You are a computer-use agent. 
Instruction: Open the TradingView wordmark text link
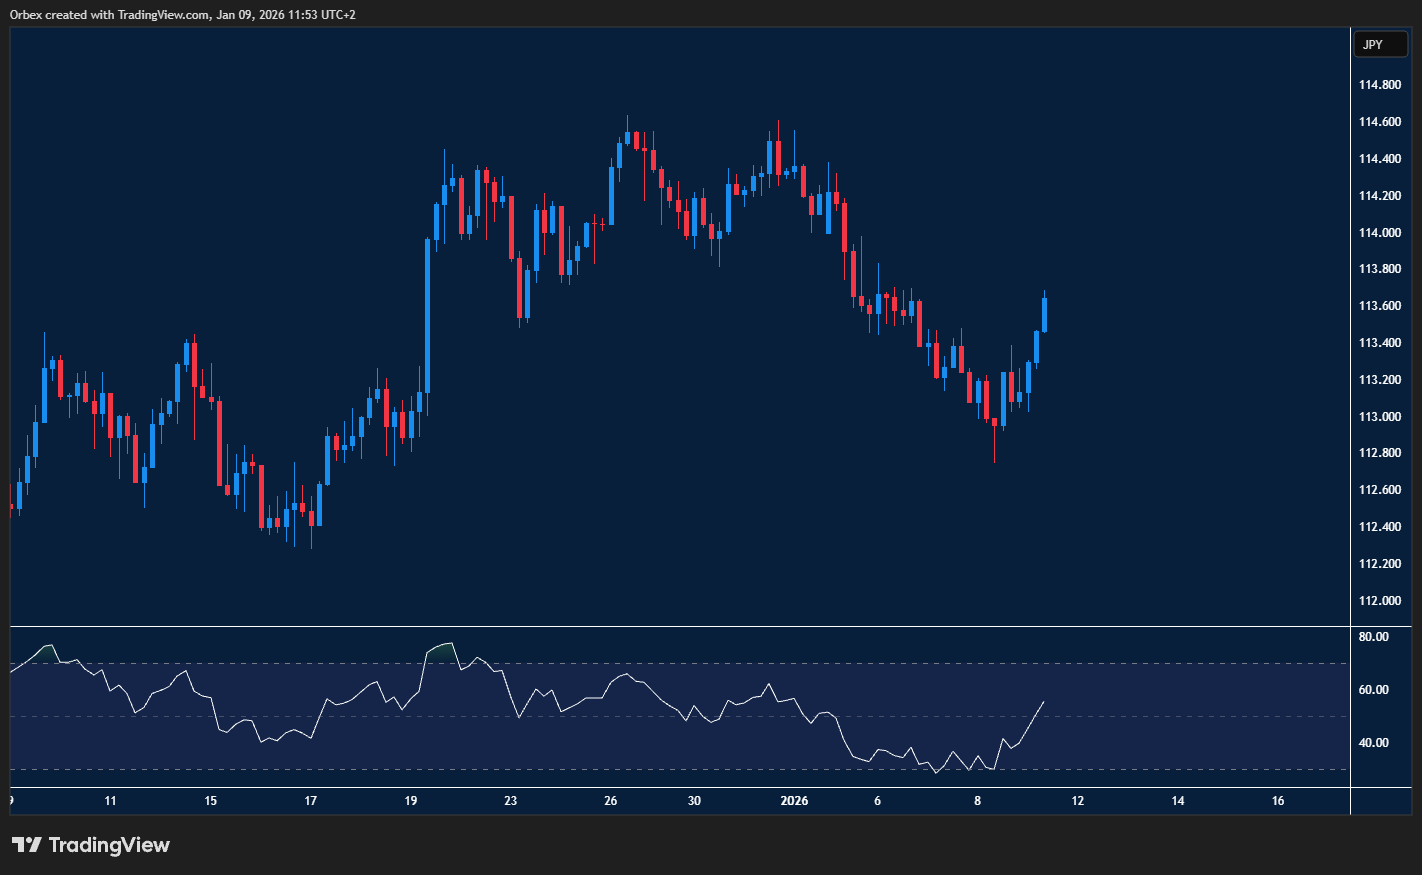pyautogui.click(x=109, y=845)
